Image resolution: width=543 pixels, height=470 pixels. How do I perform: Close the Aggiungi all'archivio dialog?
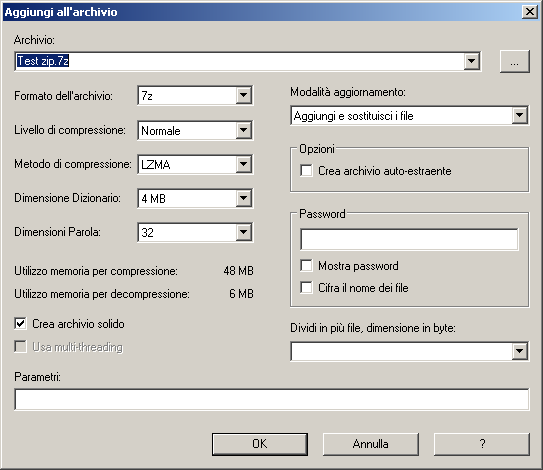[529, 12]
